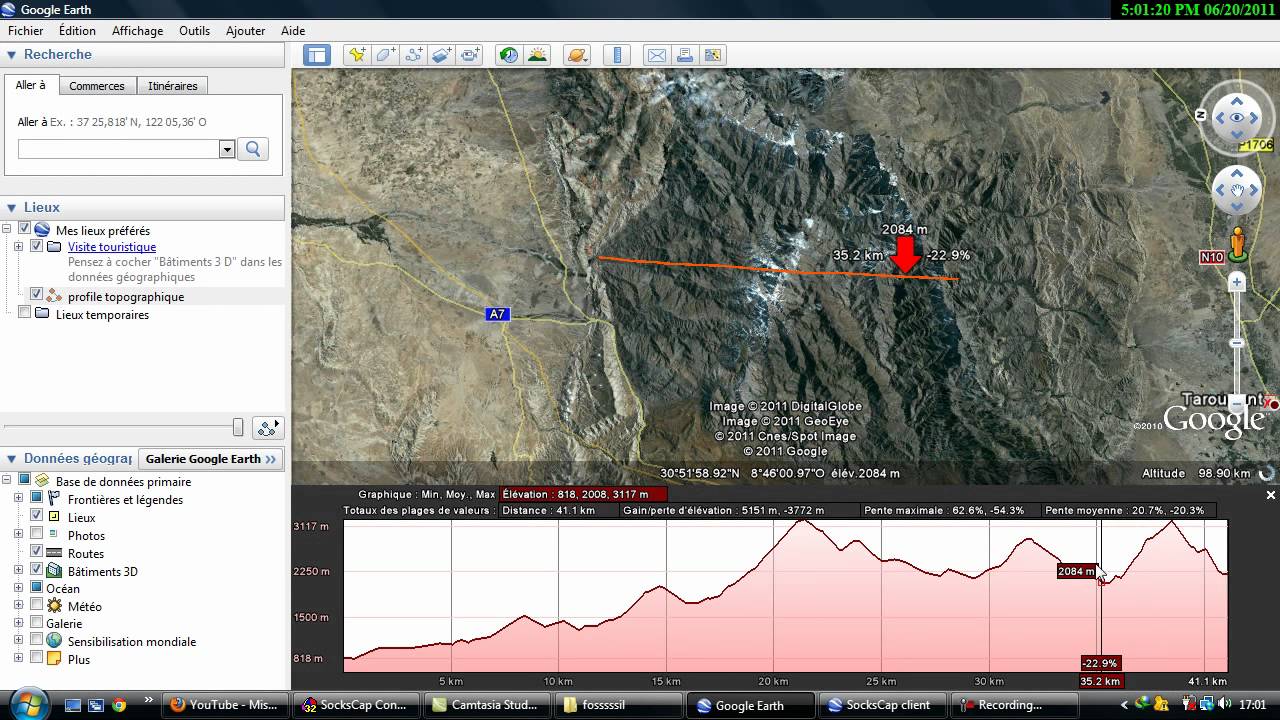The height and width of the screenshot is (720, 1280).
Task: Open the Édition menu
Action: click(77, 31)
